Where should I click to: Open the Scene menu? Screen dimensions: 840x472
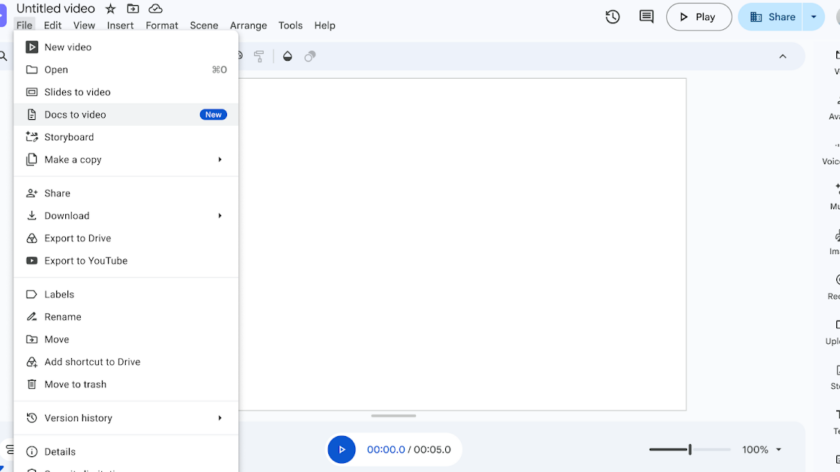(204, 25)
